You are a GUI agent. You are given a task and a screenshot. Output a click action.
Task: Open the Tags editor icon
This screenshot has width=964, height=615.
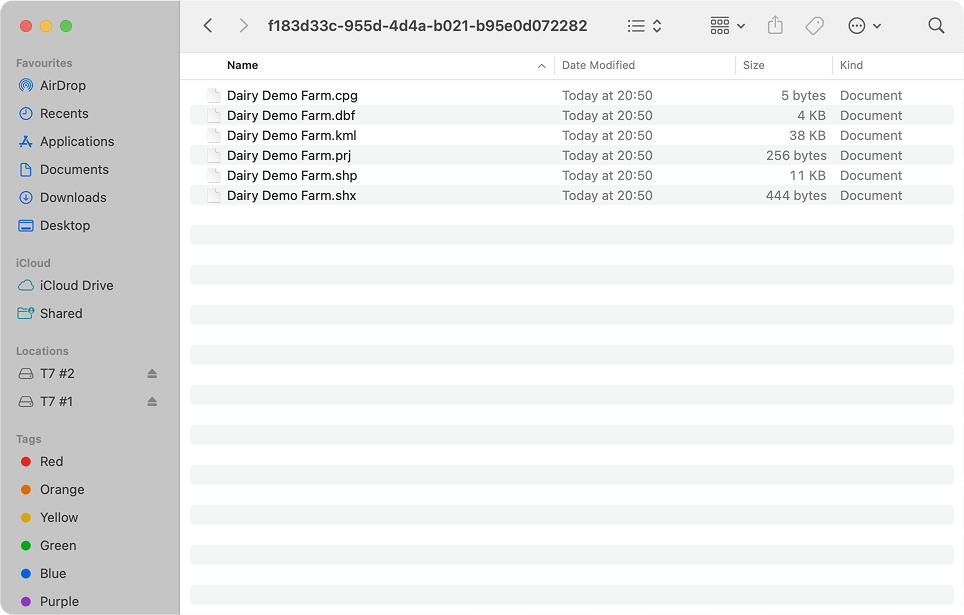815,26
